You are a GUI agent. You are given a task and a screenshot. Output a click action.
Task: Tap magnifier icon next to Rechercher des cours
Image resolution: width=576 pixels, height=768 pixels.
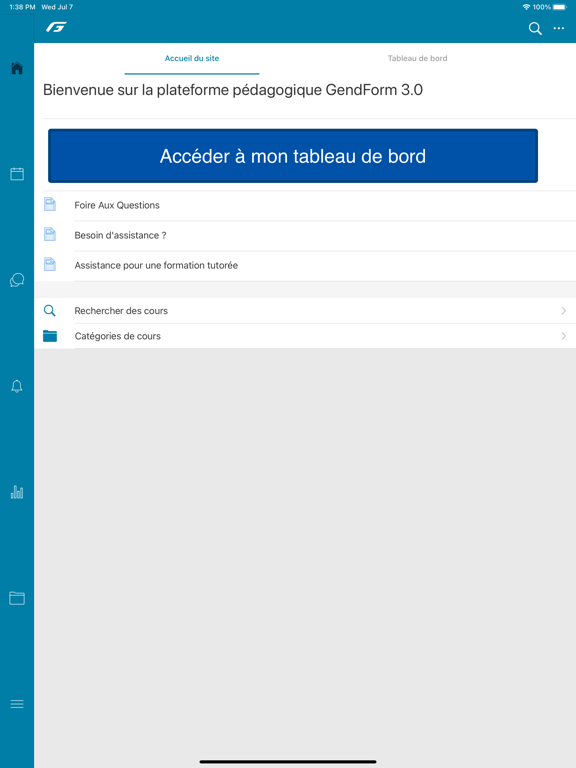point(49,311)
